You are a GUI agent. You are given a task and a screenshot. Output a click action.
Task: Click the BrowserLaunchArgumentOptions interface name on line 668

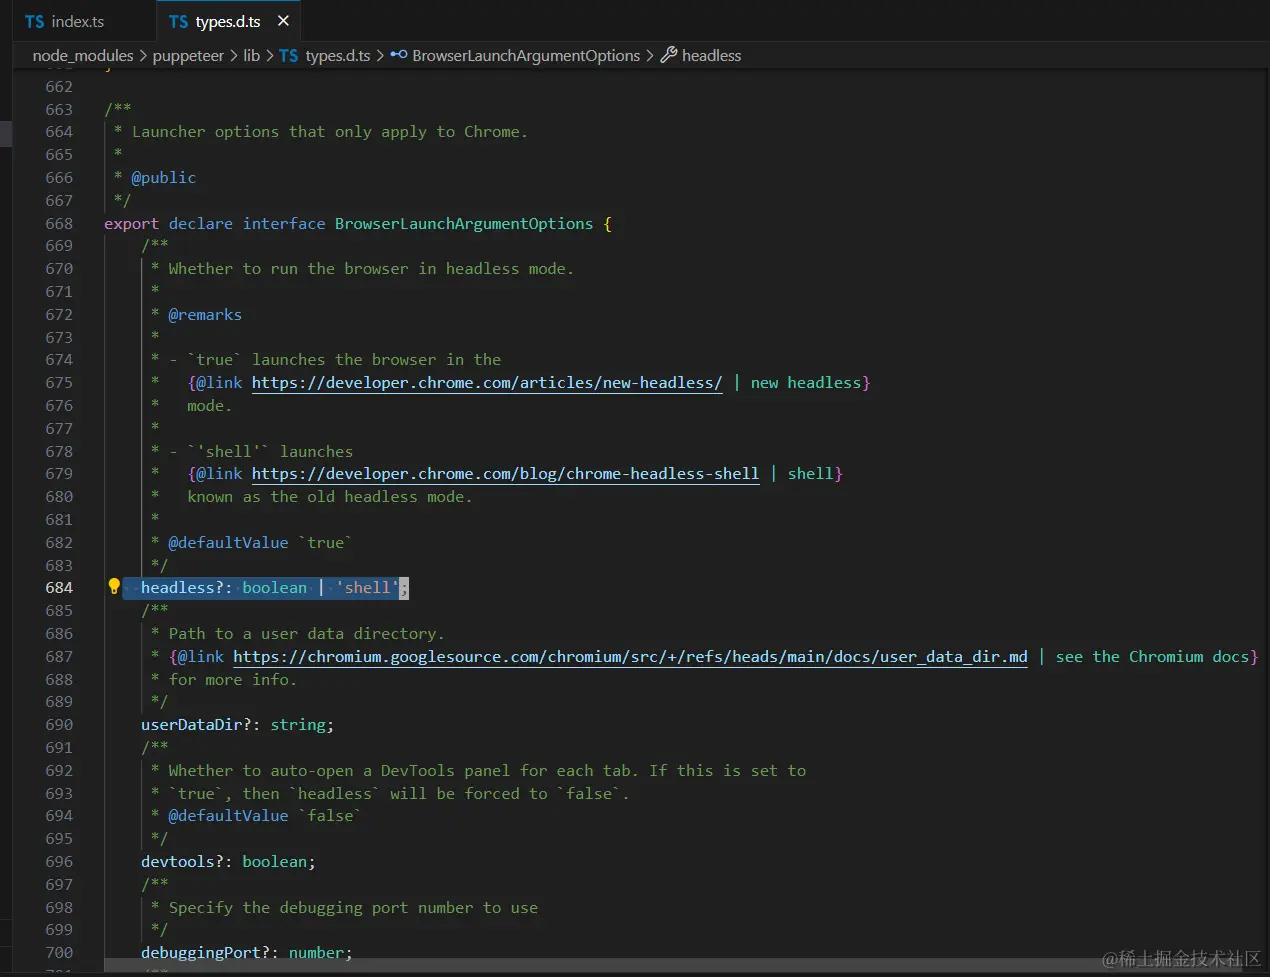click(464, 224)
